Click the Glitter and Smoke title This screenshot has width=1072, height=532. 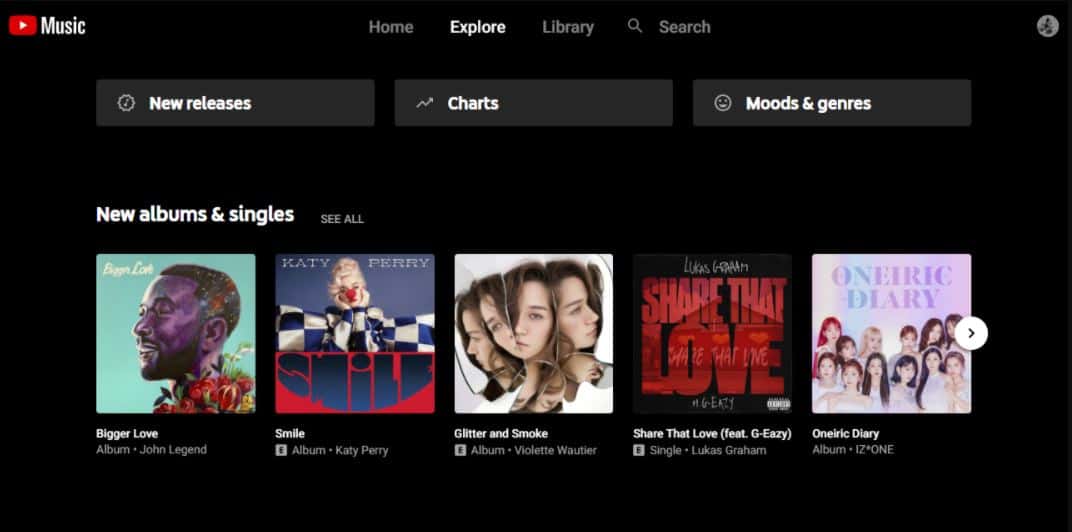[501, 434]
